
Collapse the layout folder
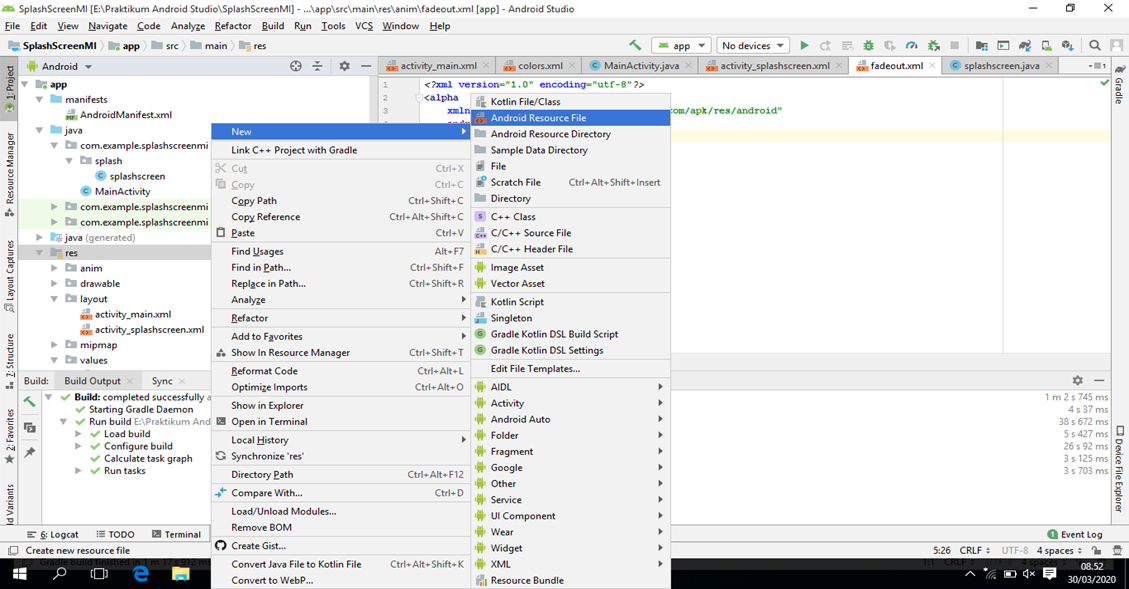tap(54, 299)
